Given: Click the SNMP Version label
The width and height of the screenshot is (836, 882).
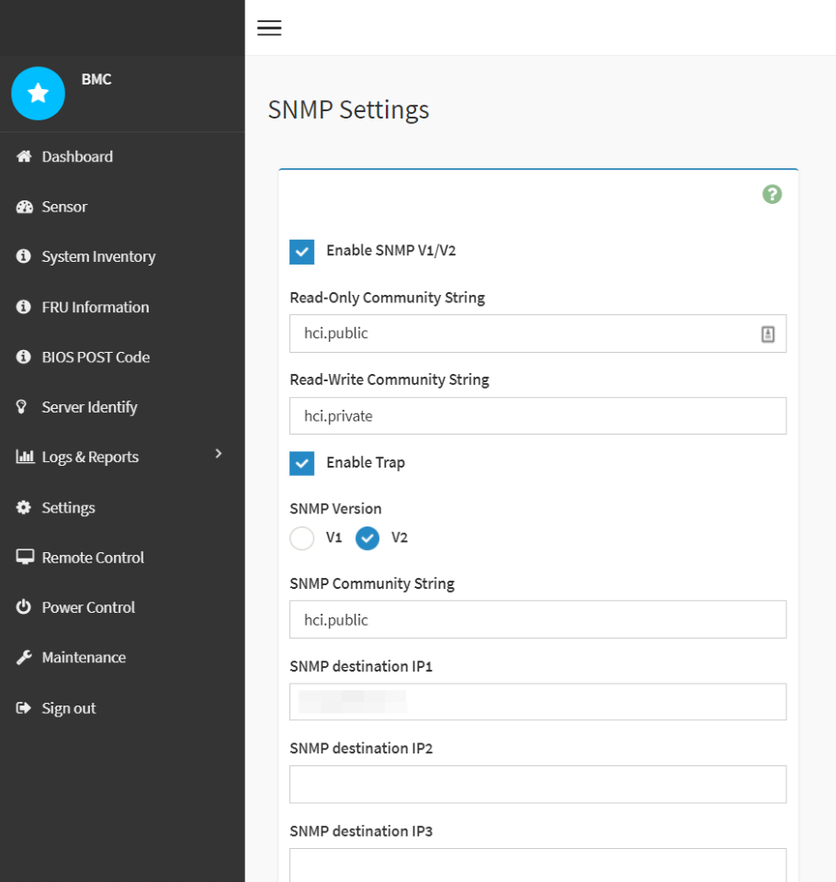Looking at the screenshot, I should [335, 508].
